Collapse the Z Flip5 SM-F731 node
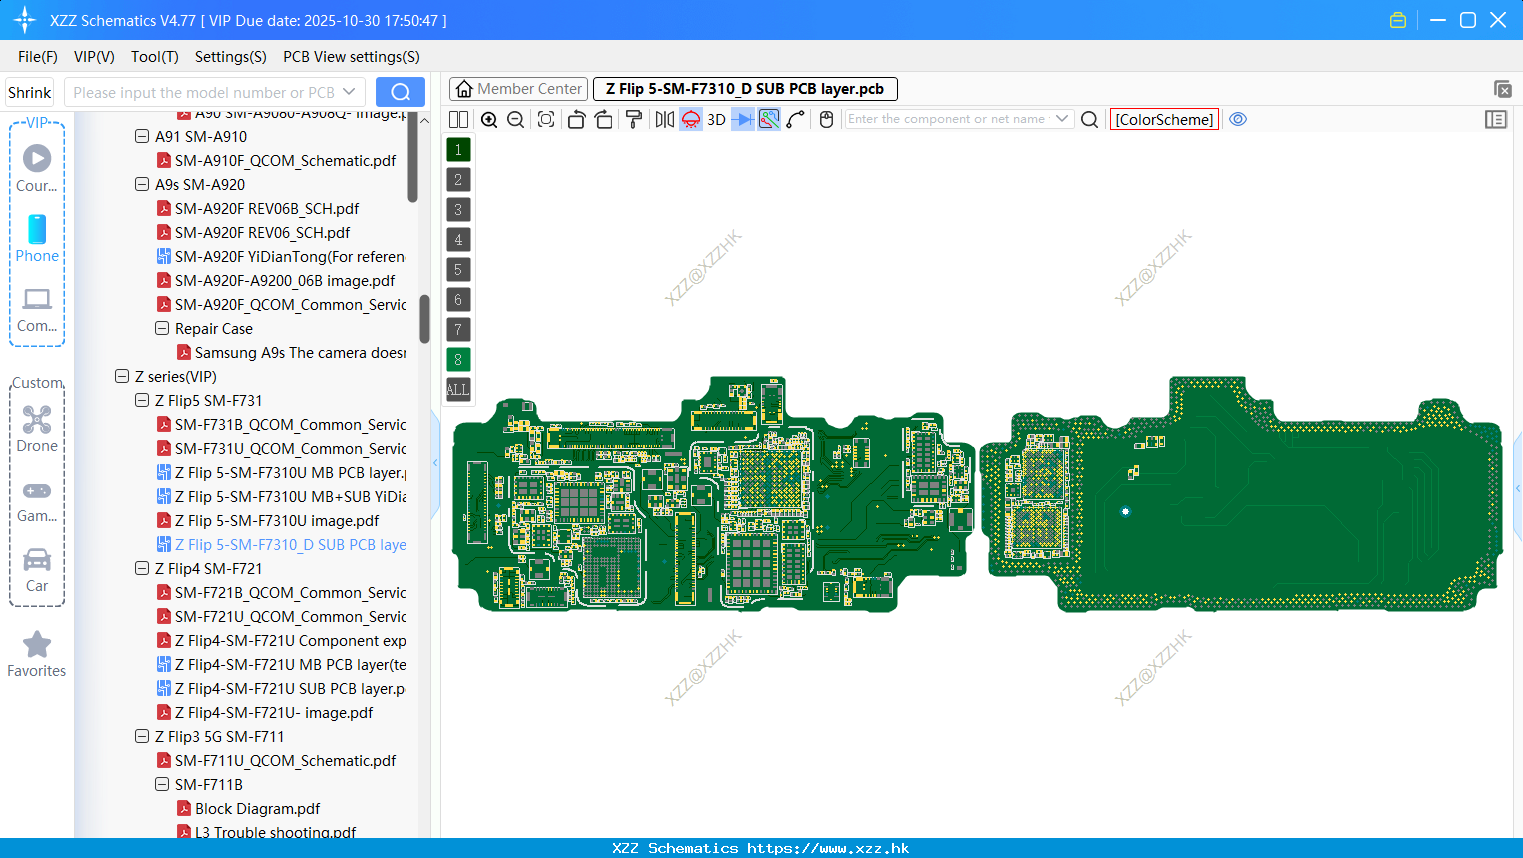Screen dimensions: 1523x858 [142, 400]
